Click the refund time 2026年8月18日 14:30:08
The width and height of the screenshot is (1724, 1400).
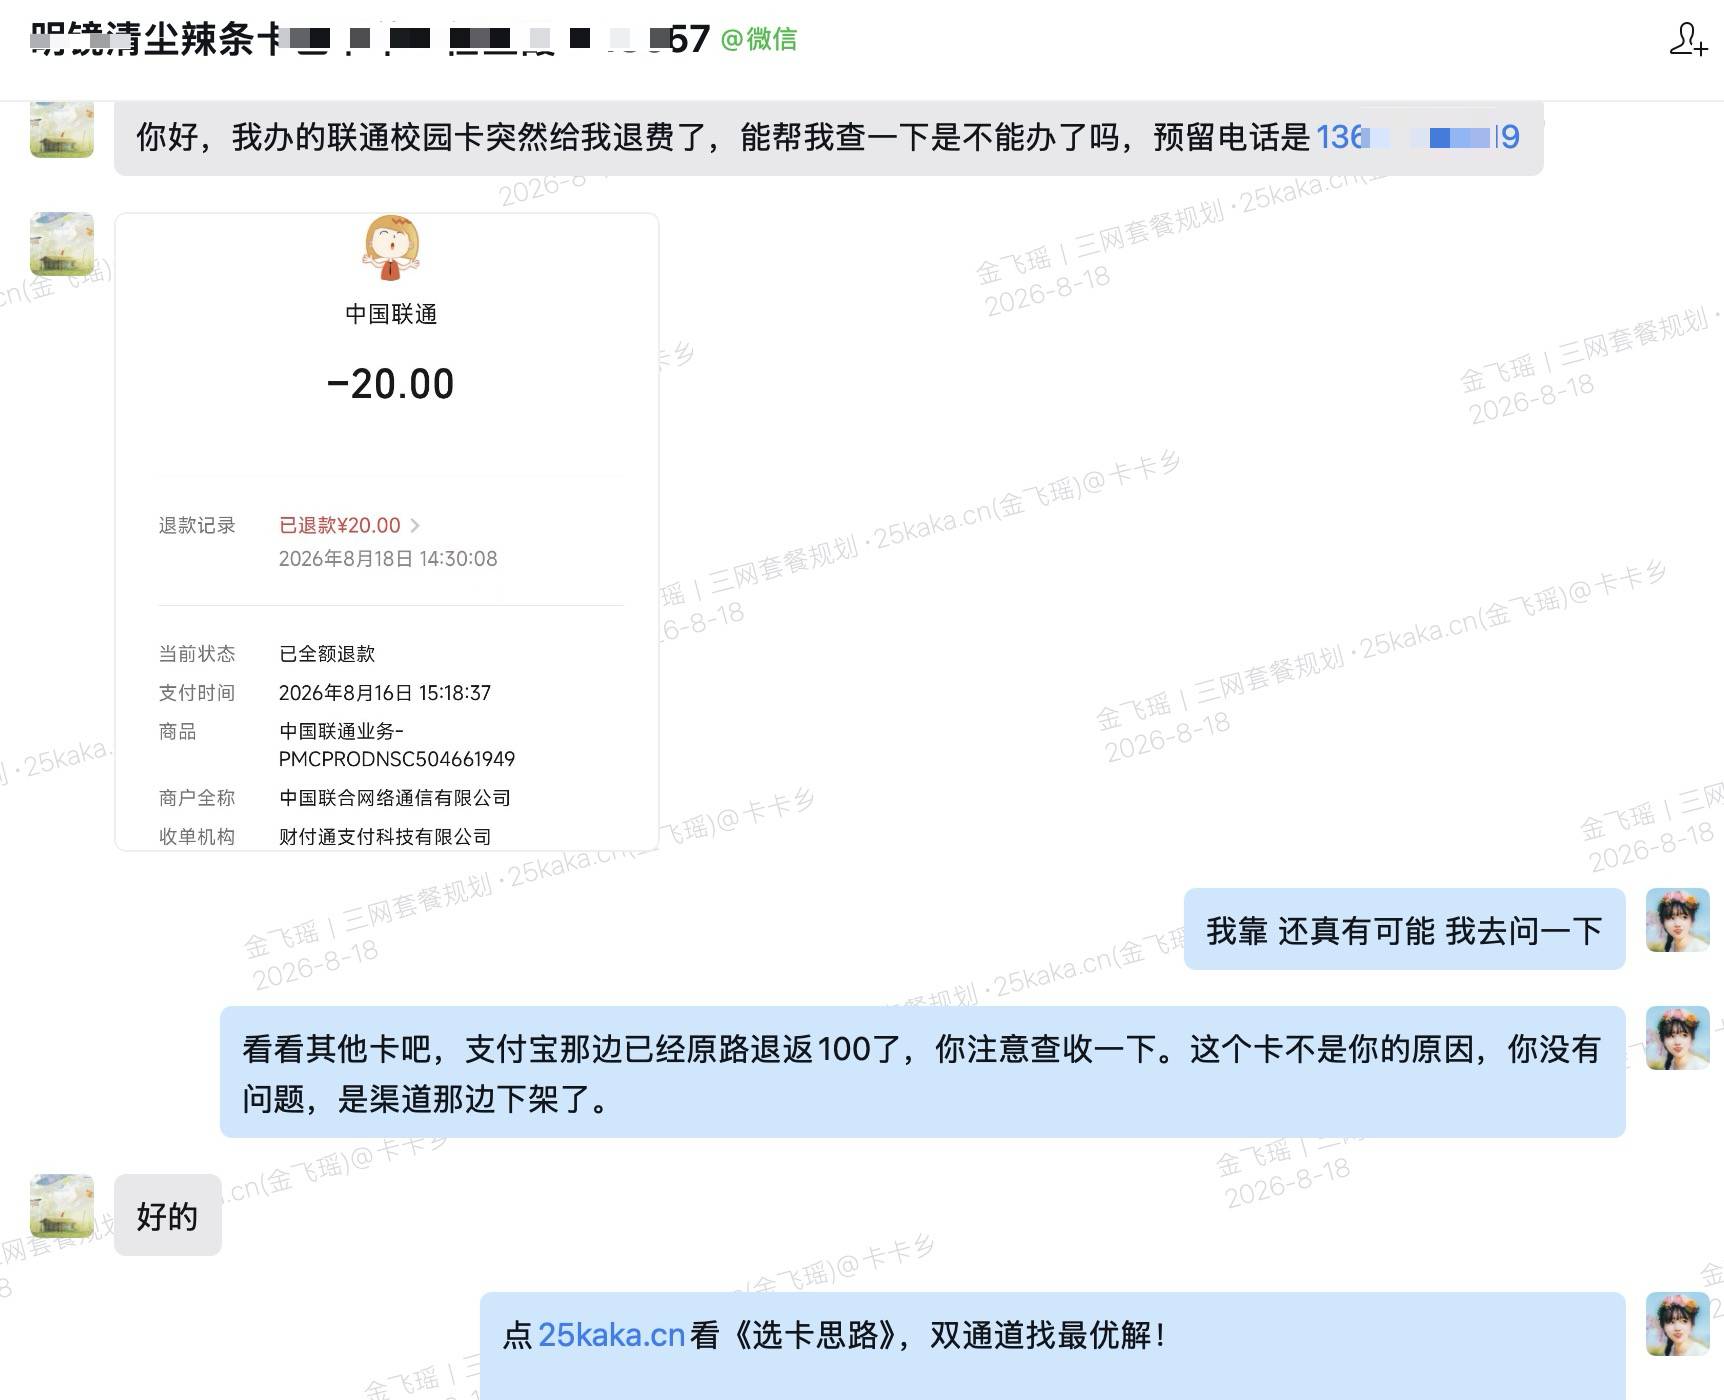click(x=388, y=559)
